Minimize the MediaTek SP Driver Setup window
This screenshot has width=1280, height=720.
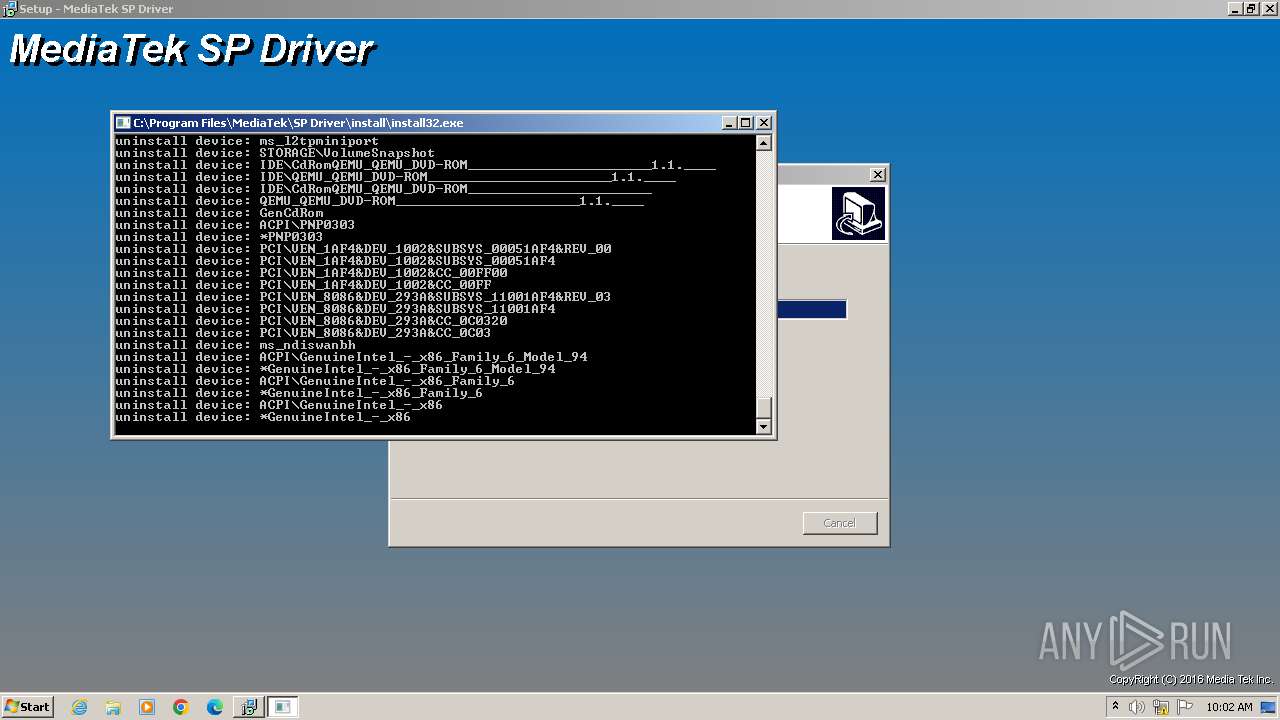click(1235, 8)
